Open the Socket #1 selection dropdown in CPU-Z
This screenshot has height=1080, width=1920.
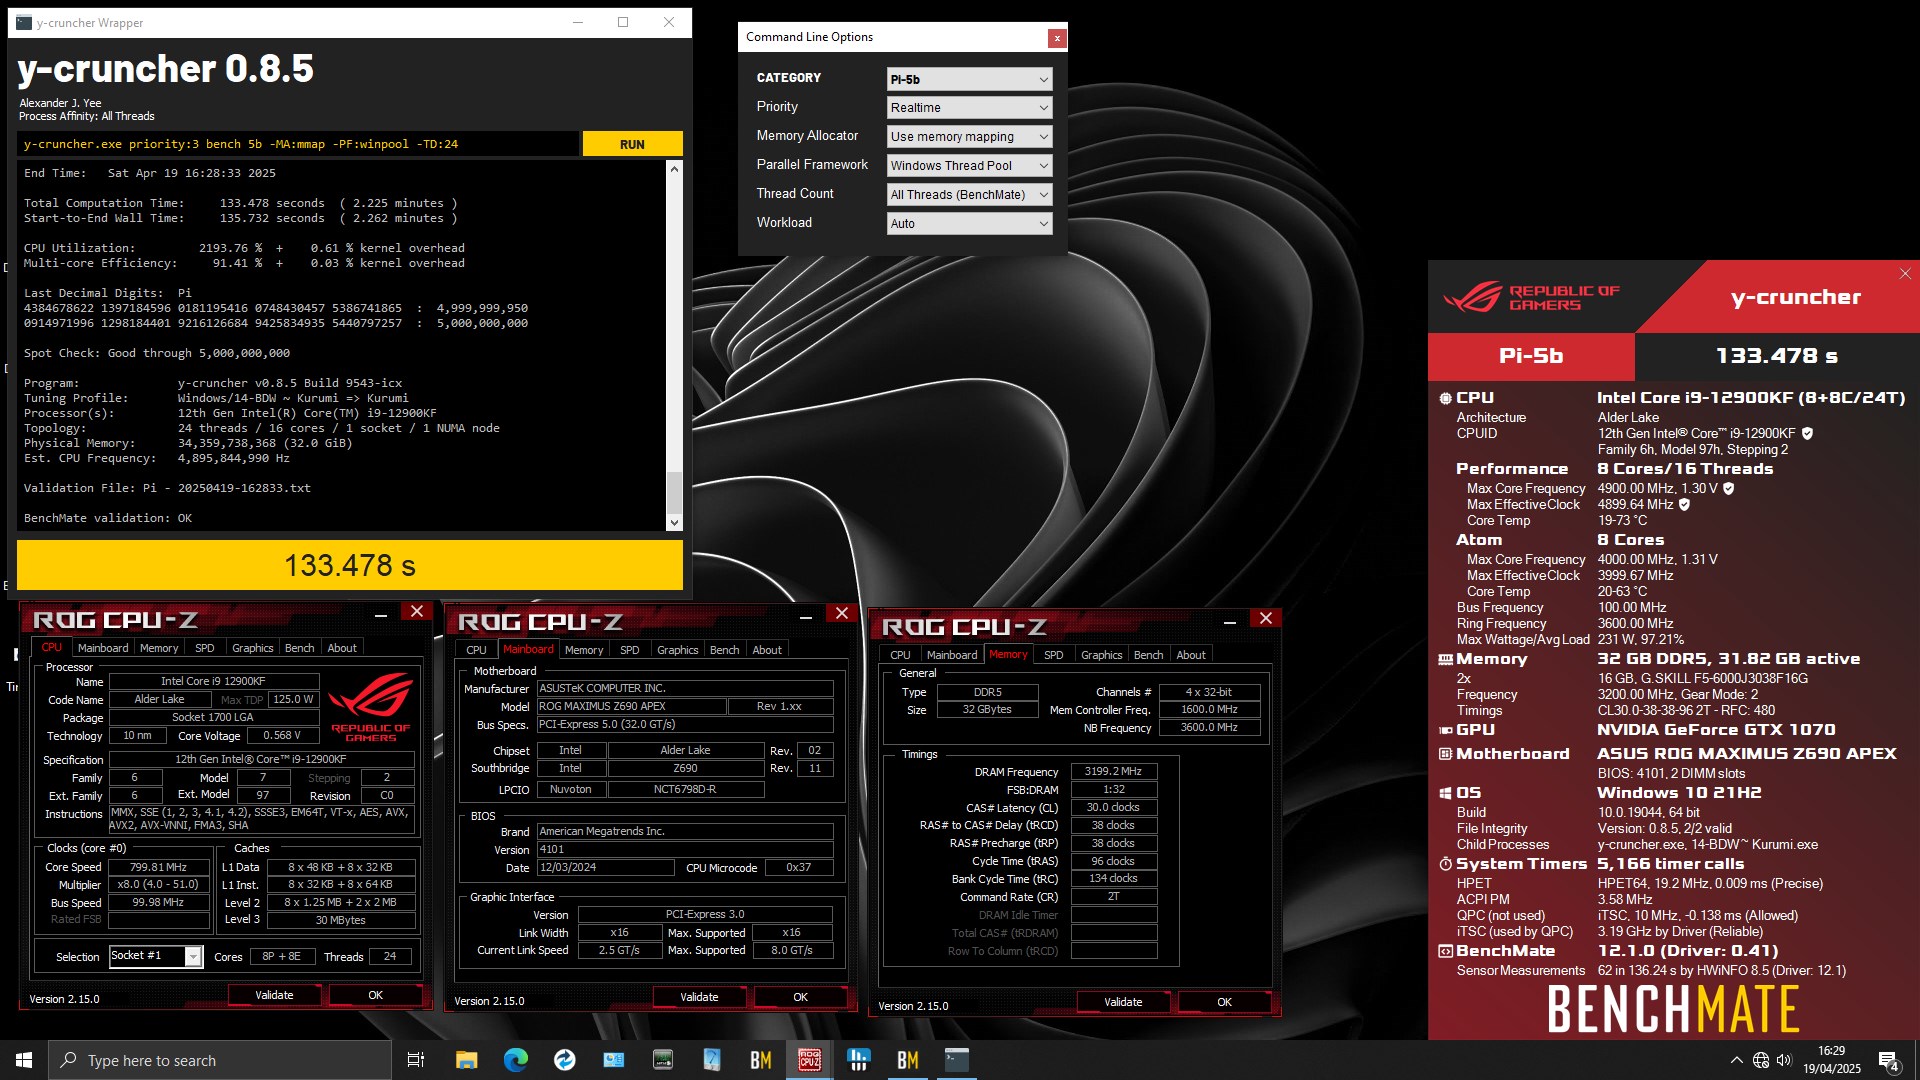(156, 956)
